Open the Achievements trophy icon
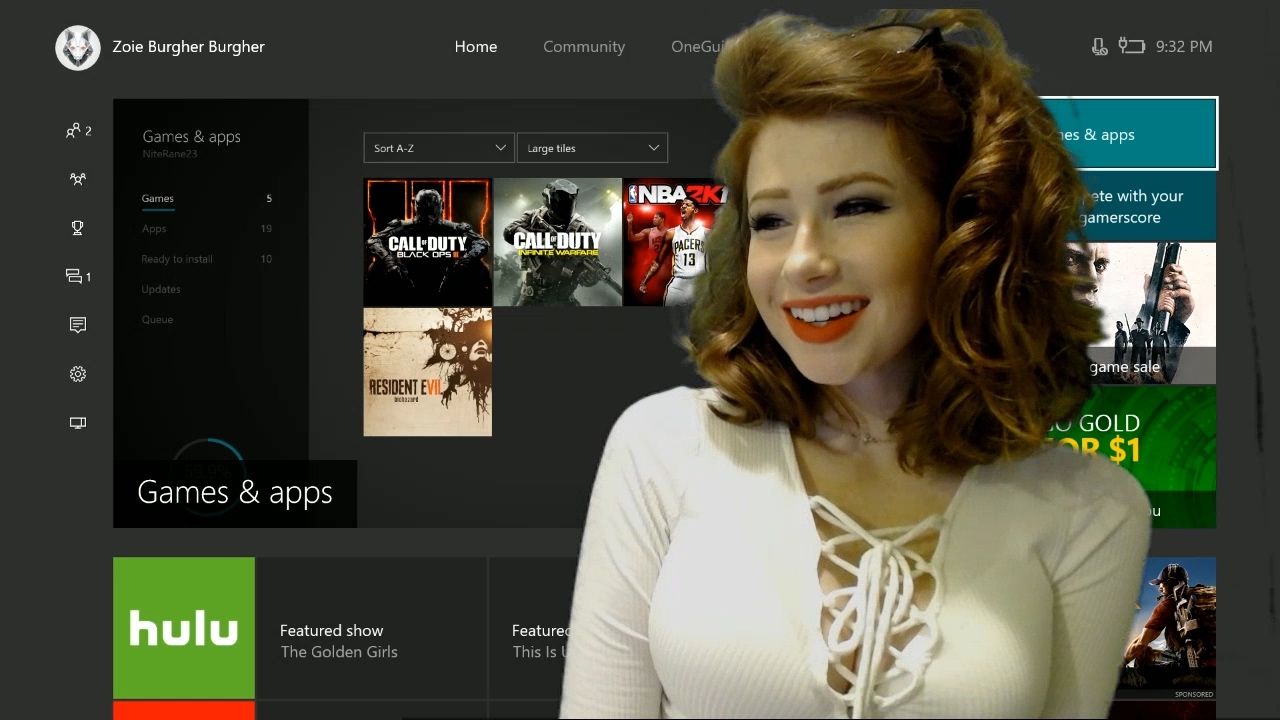1280x720 pixels. point(78,228)
